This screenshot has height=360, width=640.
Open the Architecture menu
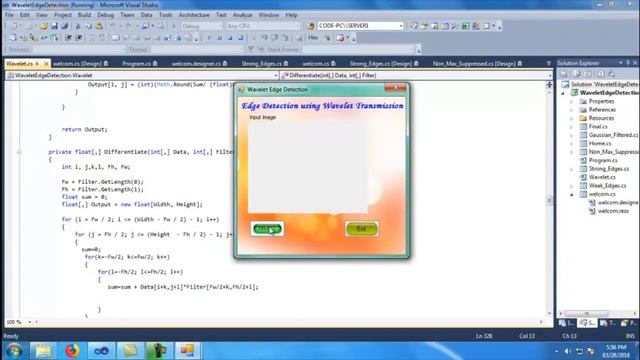point(194,15)
